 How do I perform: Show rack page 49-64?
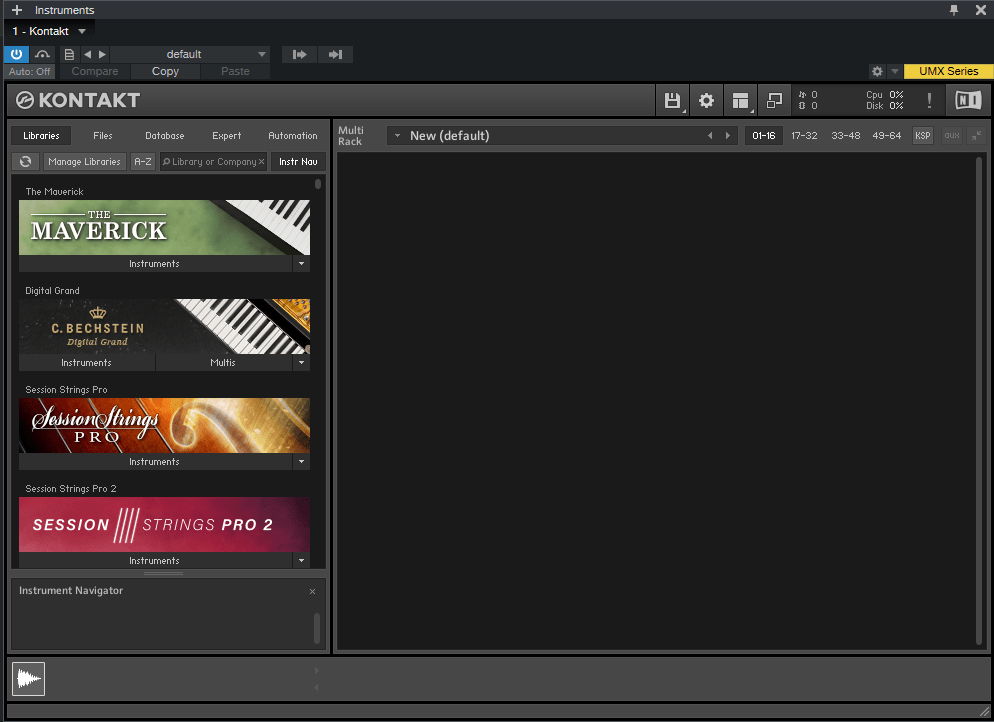pos(886,136)
